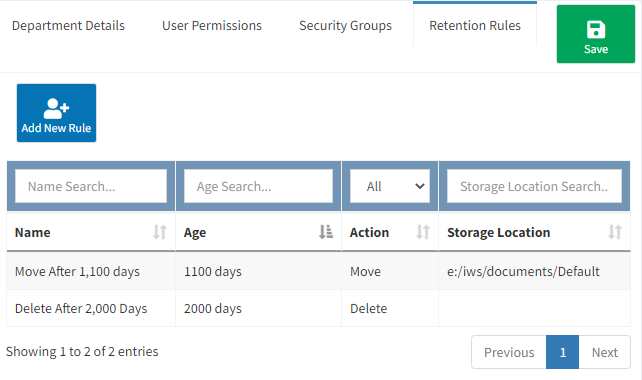This screenshot has width=642, height=380.
Task: Go to Security Groups tab
Action: click(x=345, y=25)
